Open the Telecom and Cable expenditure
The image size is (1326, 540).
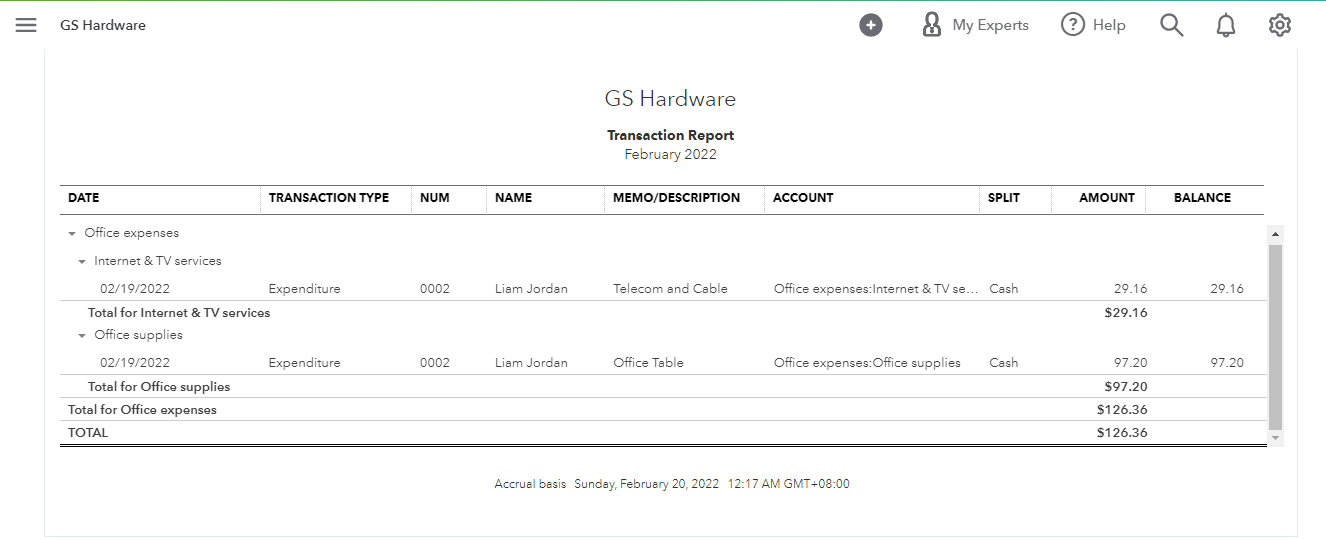click(x=670, y=289)
